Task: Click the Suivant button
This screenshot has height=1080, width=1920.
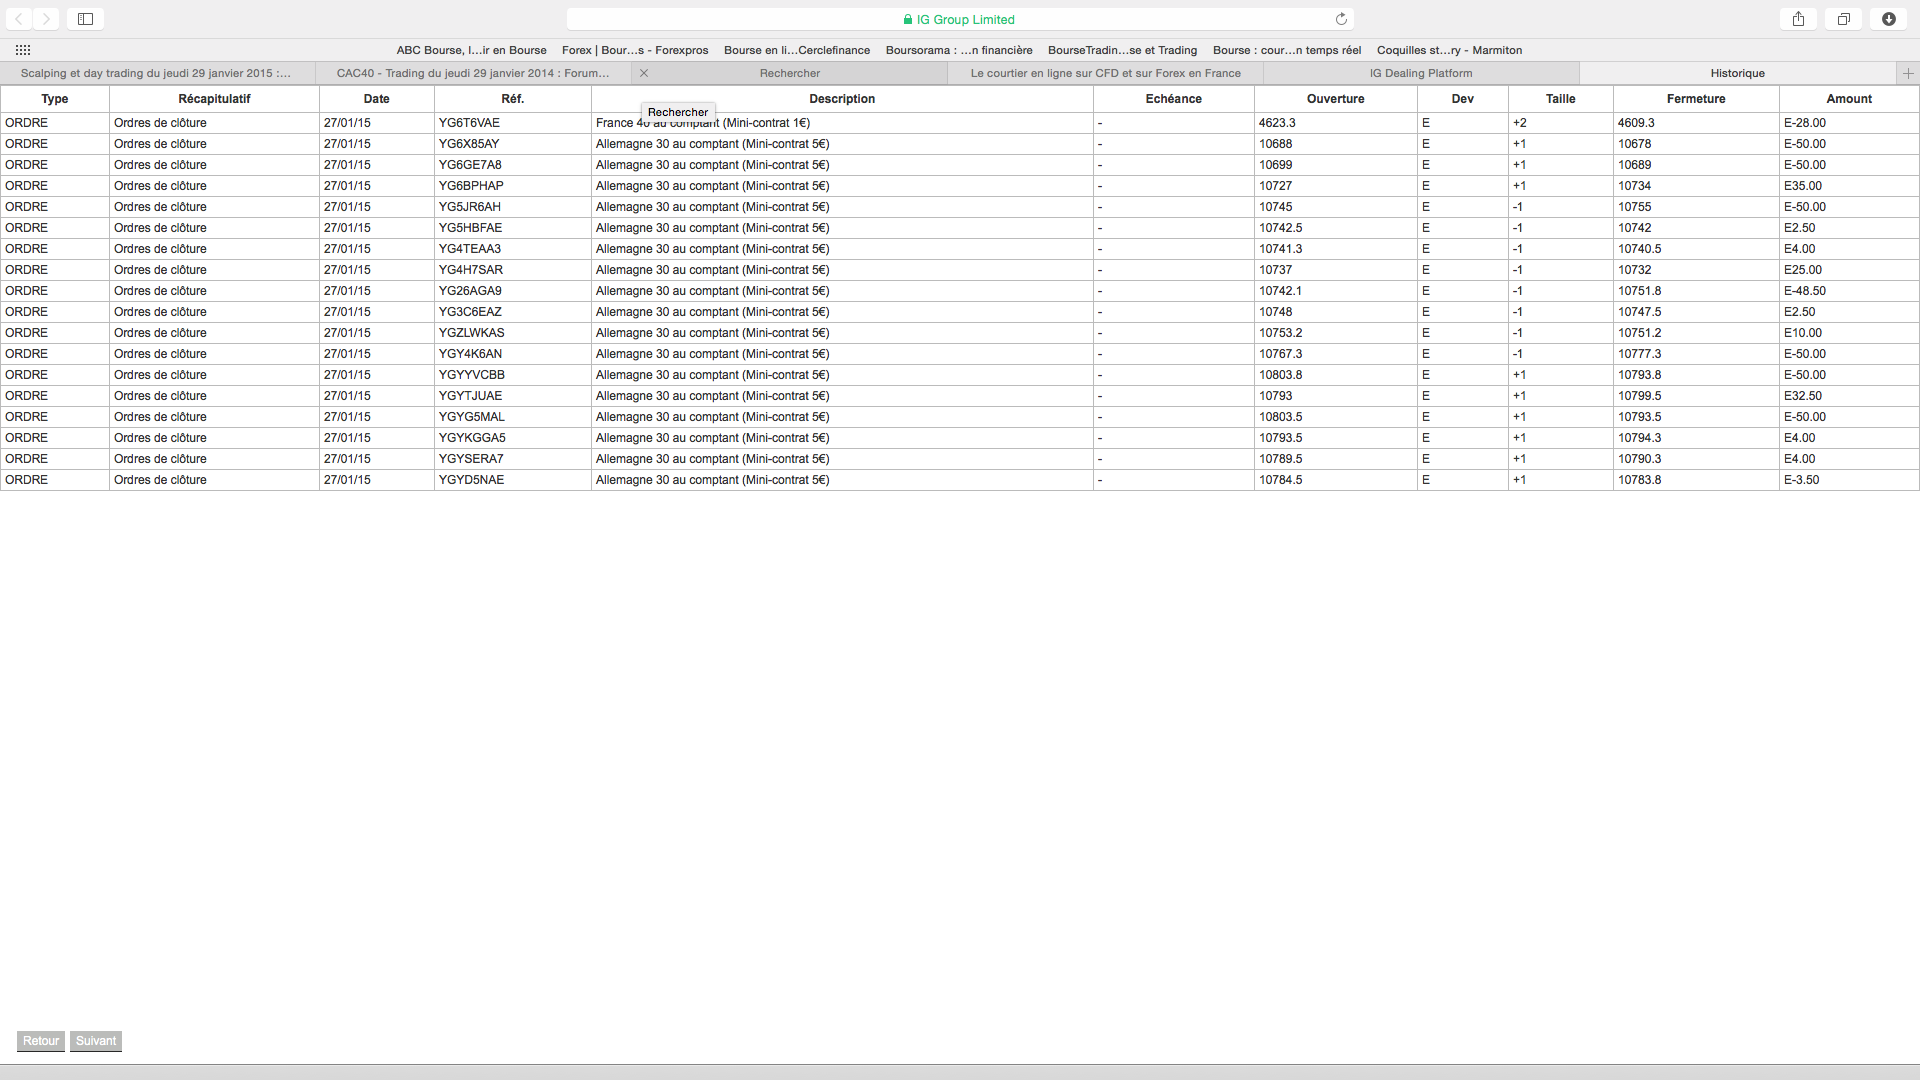Action: (96, 1041)
